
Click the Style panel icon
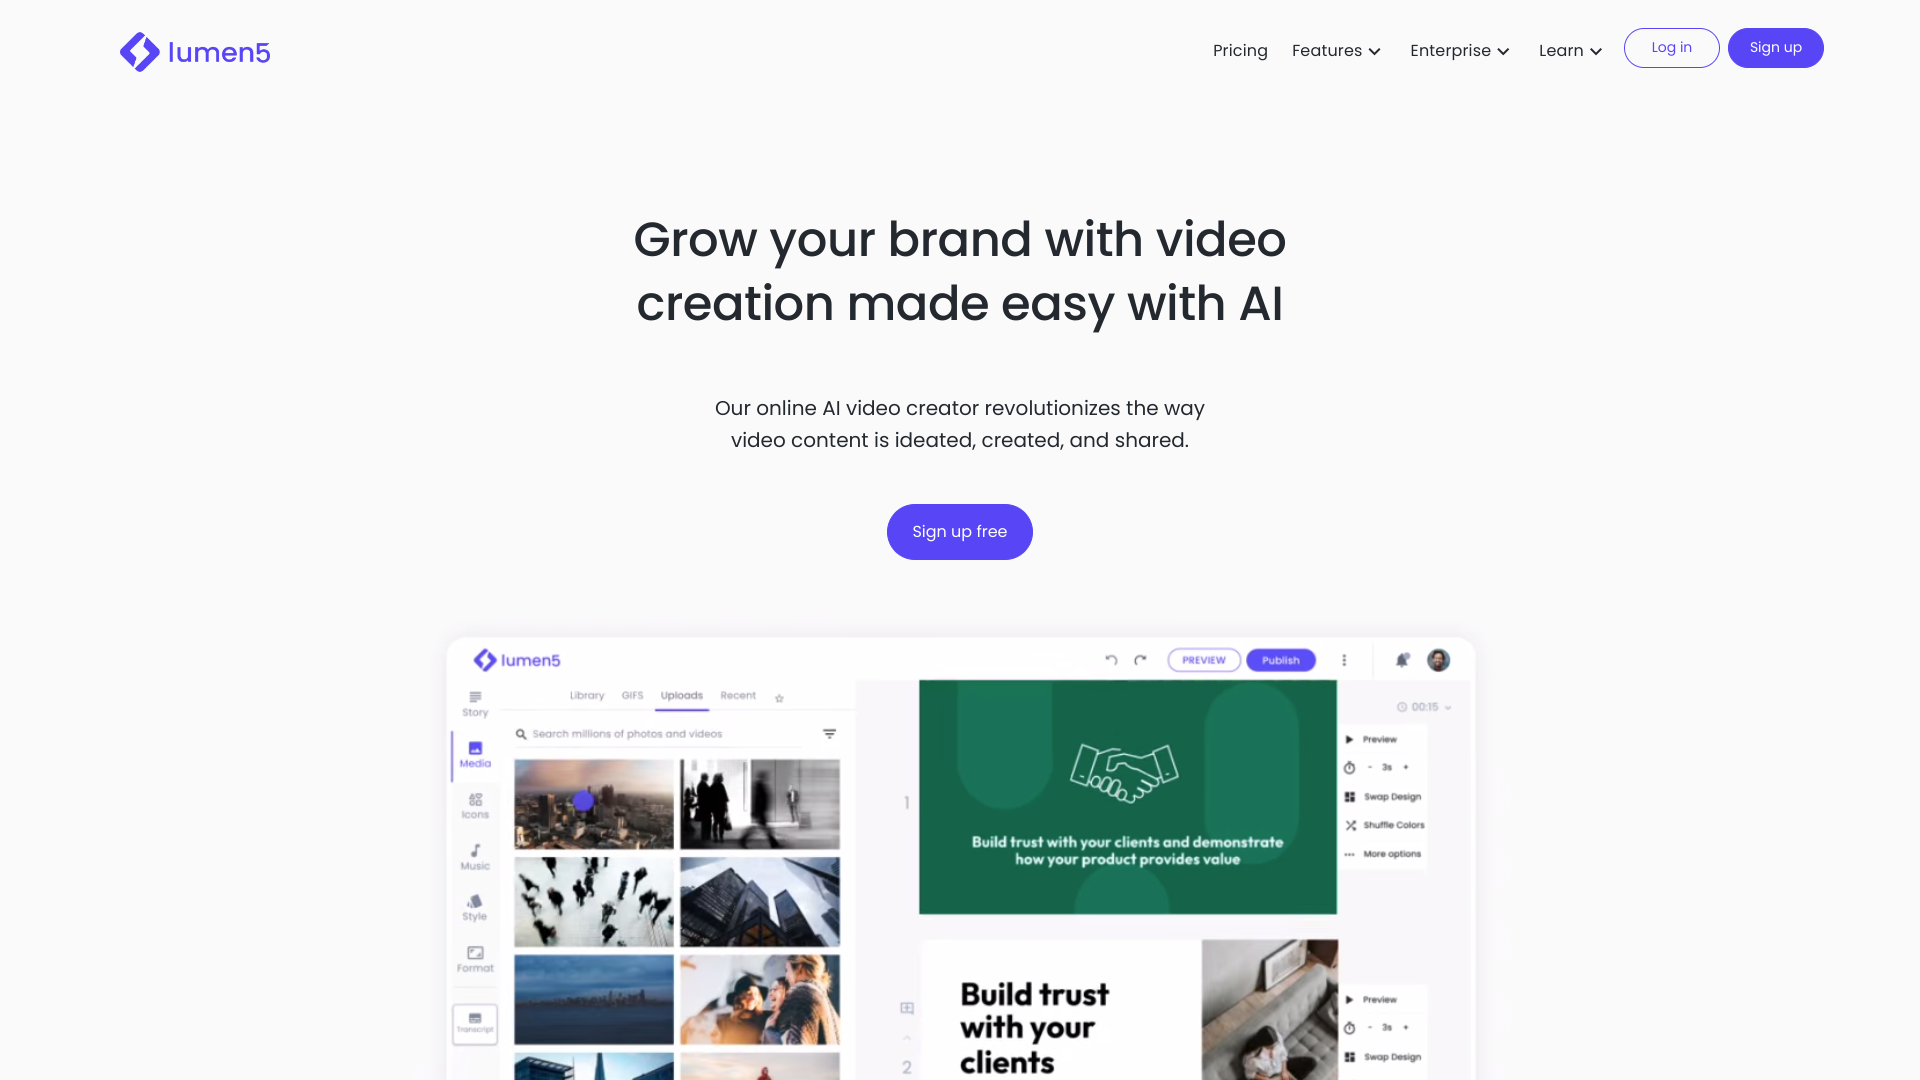coord(473,907)
